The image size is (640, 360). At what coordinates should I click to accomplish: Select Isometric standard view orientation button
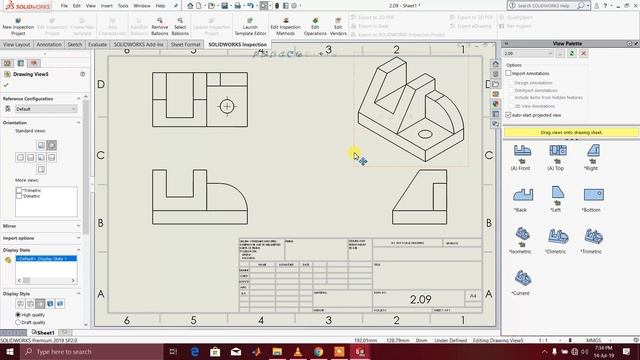[51, 145]
